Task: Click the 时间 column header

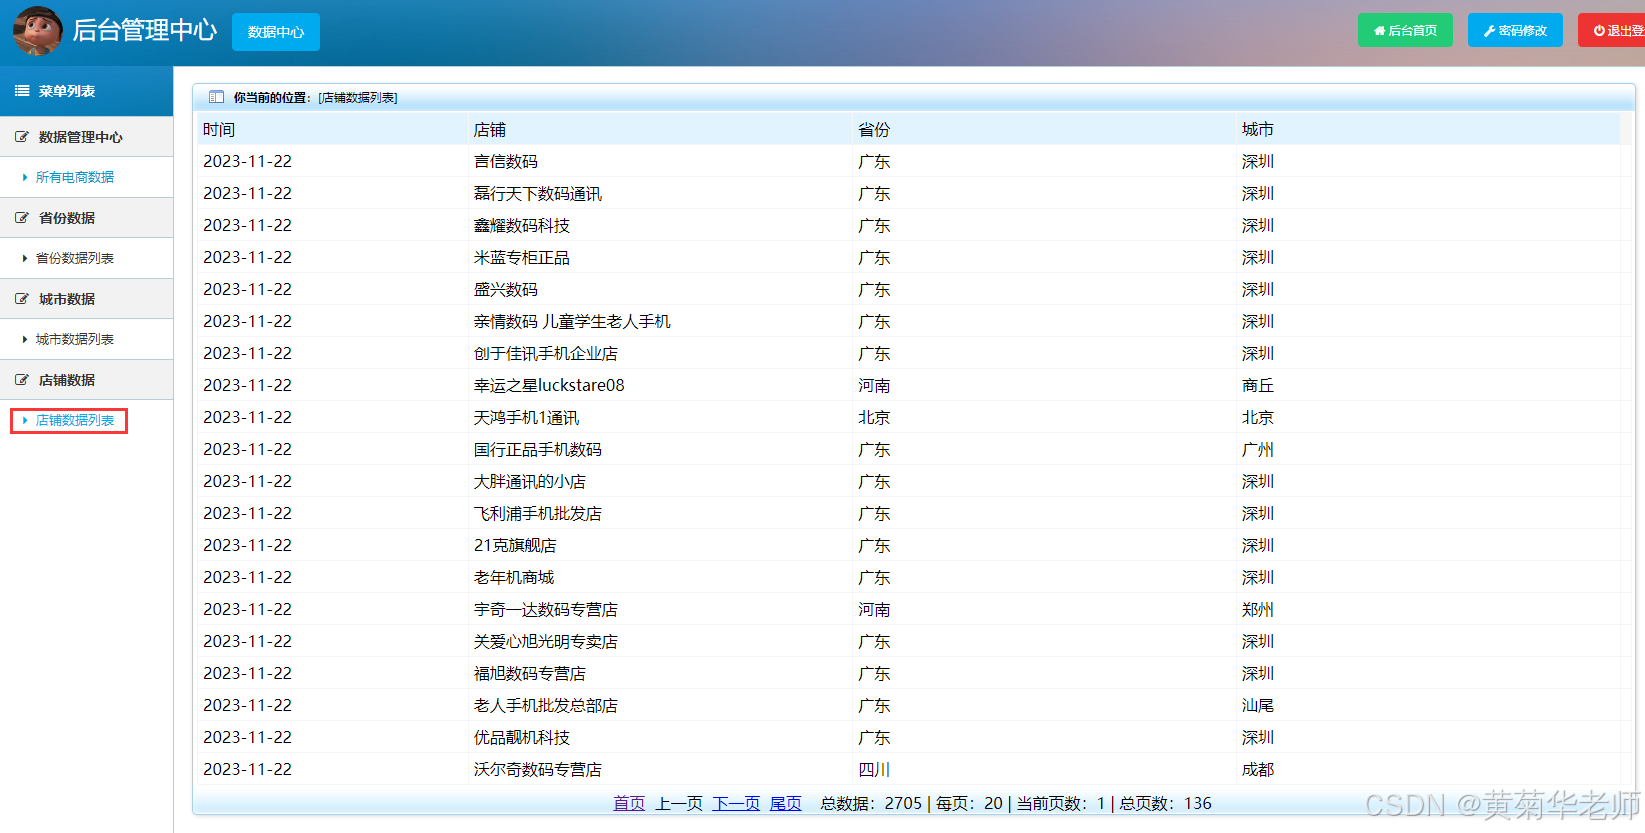Action: [x=219, y=129]
